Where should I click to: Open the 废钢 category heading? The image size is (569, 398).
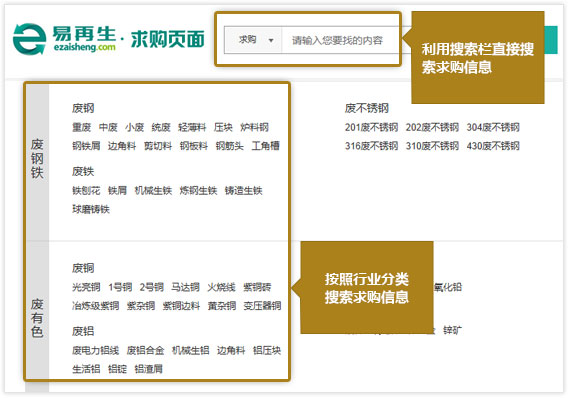(83, 108)
